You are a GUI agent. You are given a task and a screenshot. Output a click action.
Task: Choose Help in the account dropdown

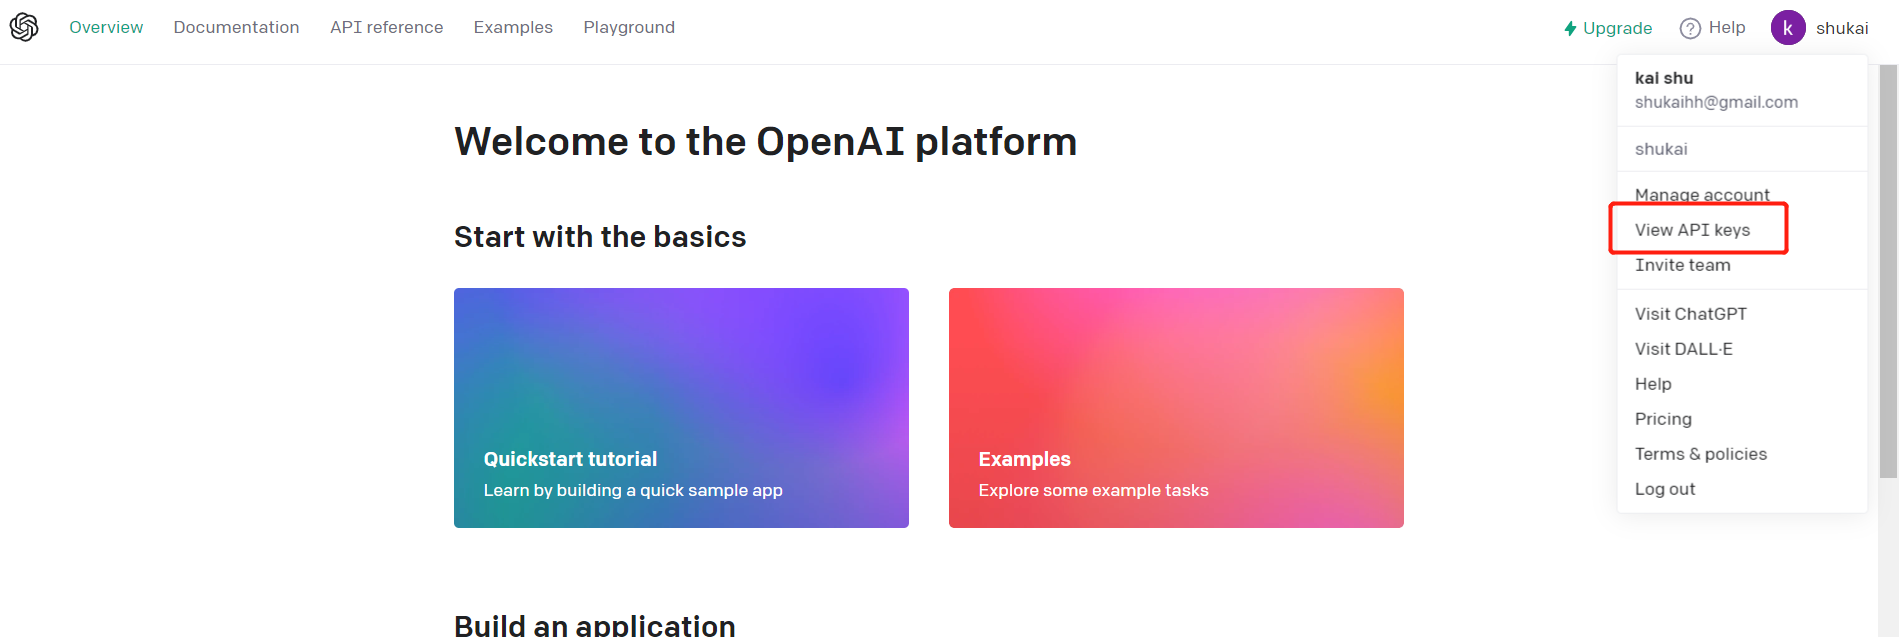(x=1653, y=384)
